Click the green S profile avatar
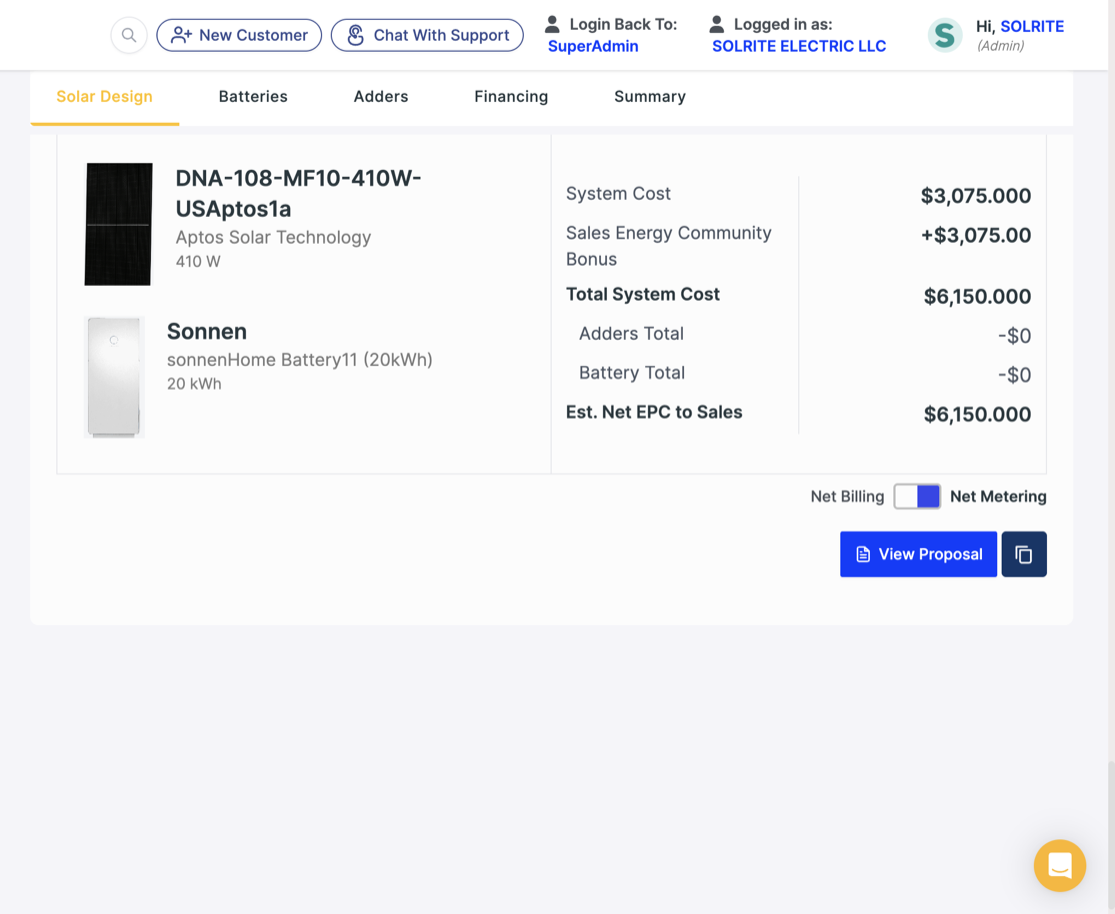 click(945, 35)
